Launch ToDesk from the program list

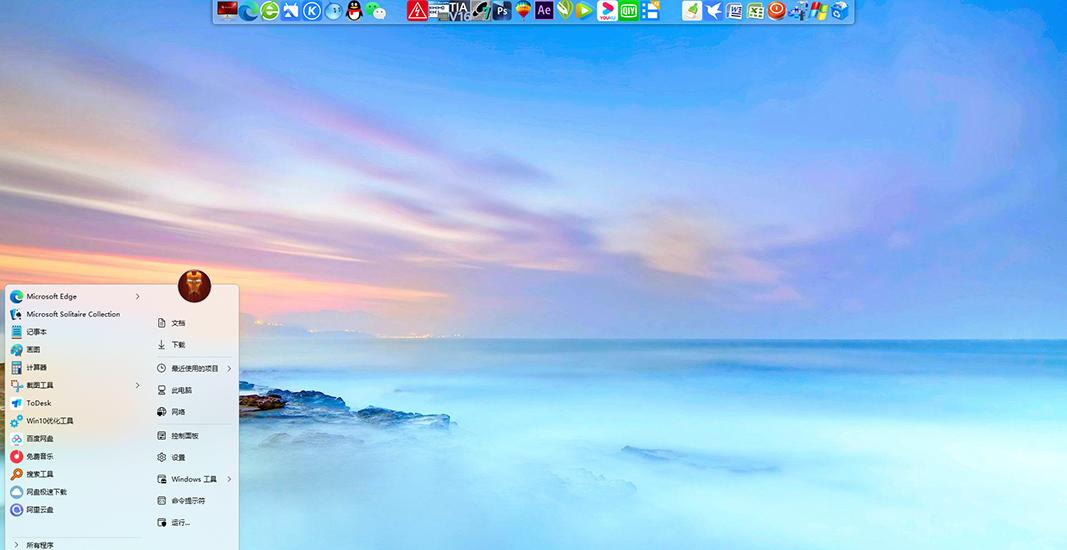[x=38, y=403]
